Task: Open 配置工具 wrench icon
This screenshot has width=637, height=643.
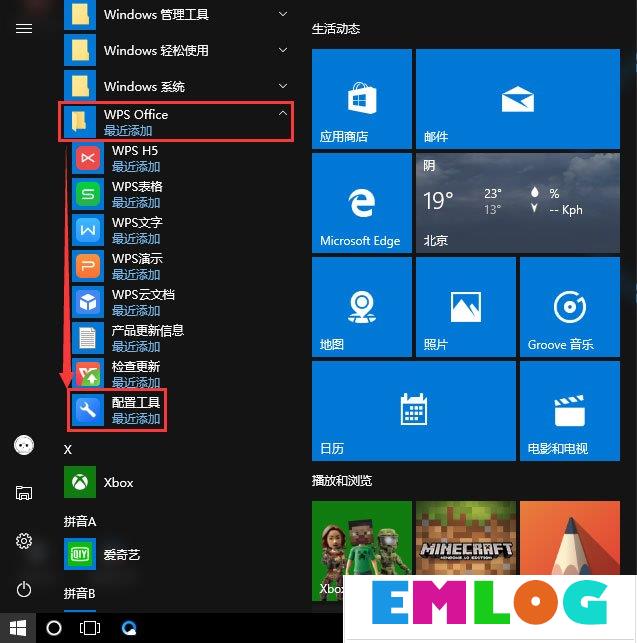Action: tap(88, 410)
